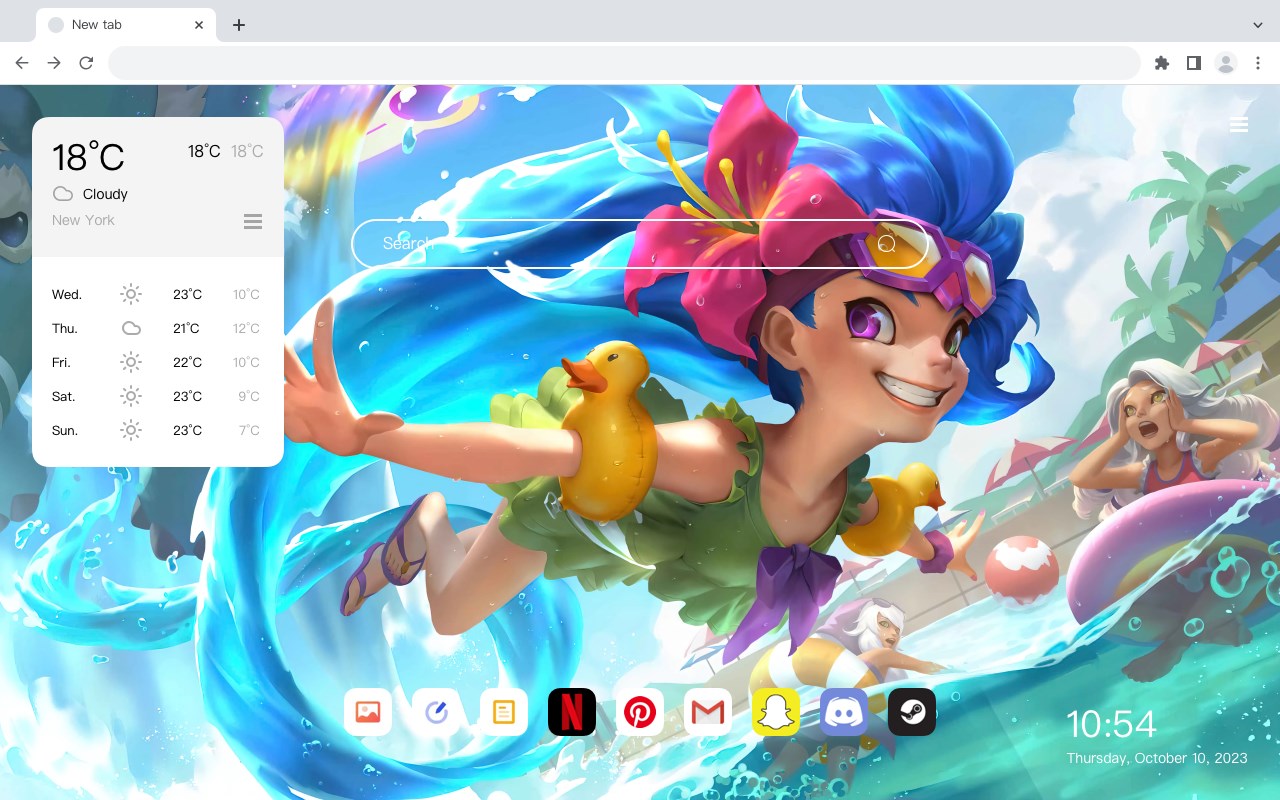Click the Wednesday sunny forecast icon
The height and width of the screenshot is (800, 1280).
pos(131,294)
